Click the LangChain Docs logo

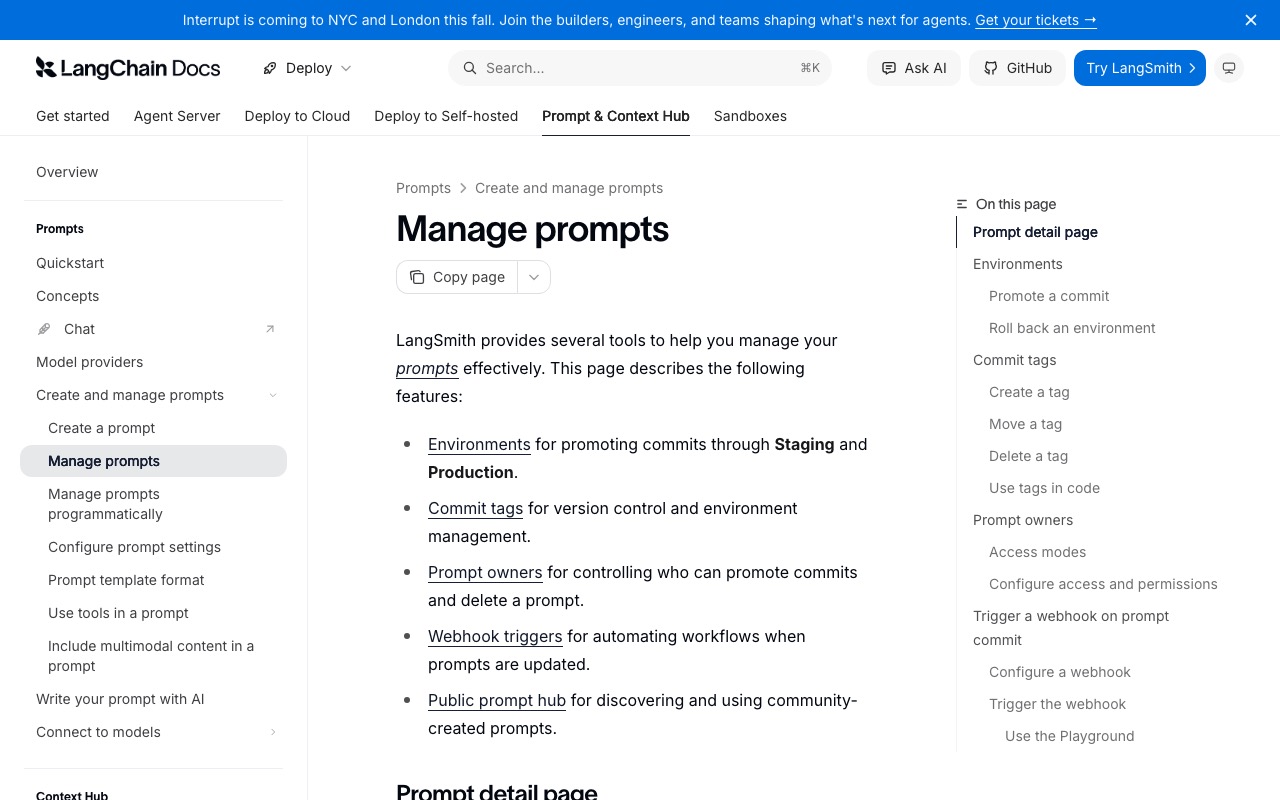point(128,68)
